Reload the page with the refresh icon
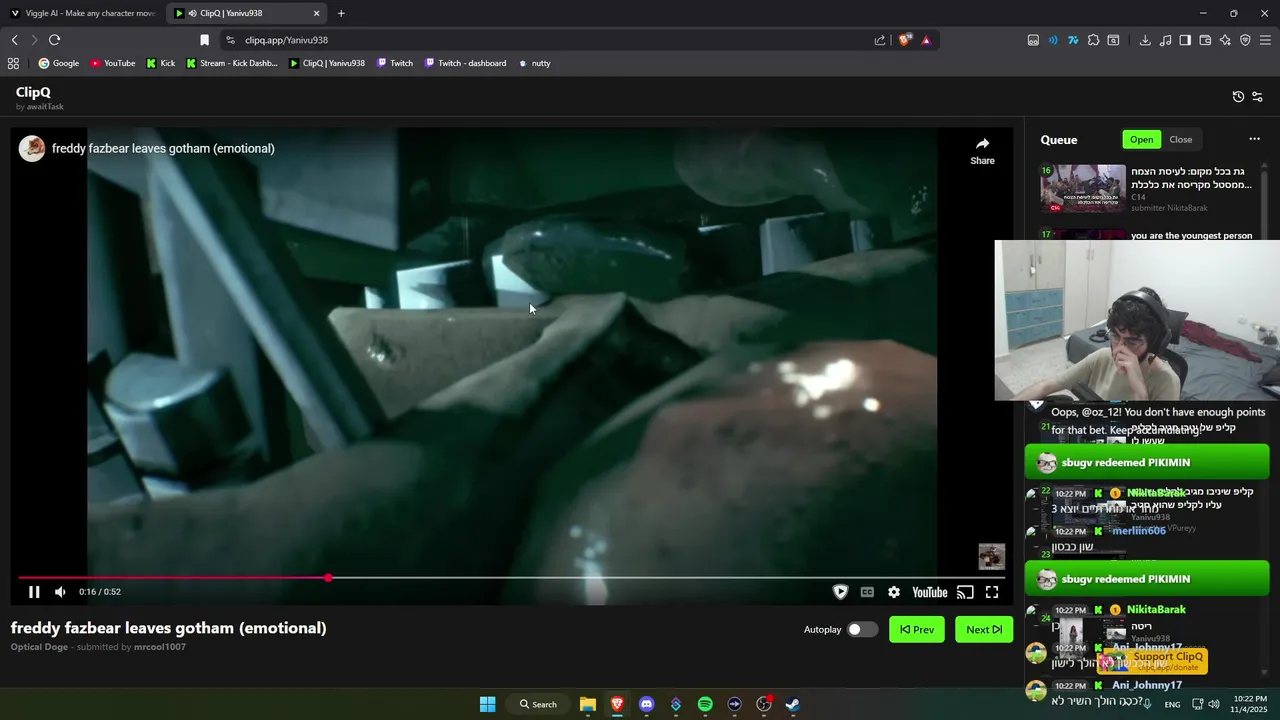The image size is (1280, 720). [54, 40]
